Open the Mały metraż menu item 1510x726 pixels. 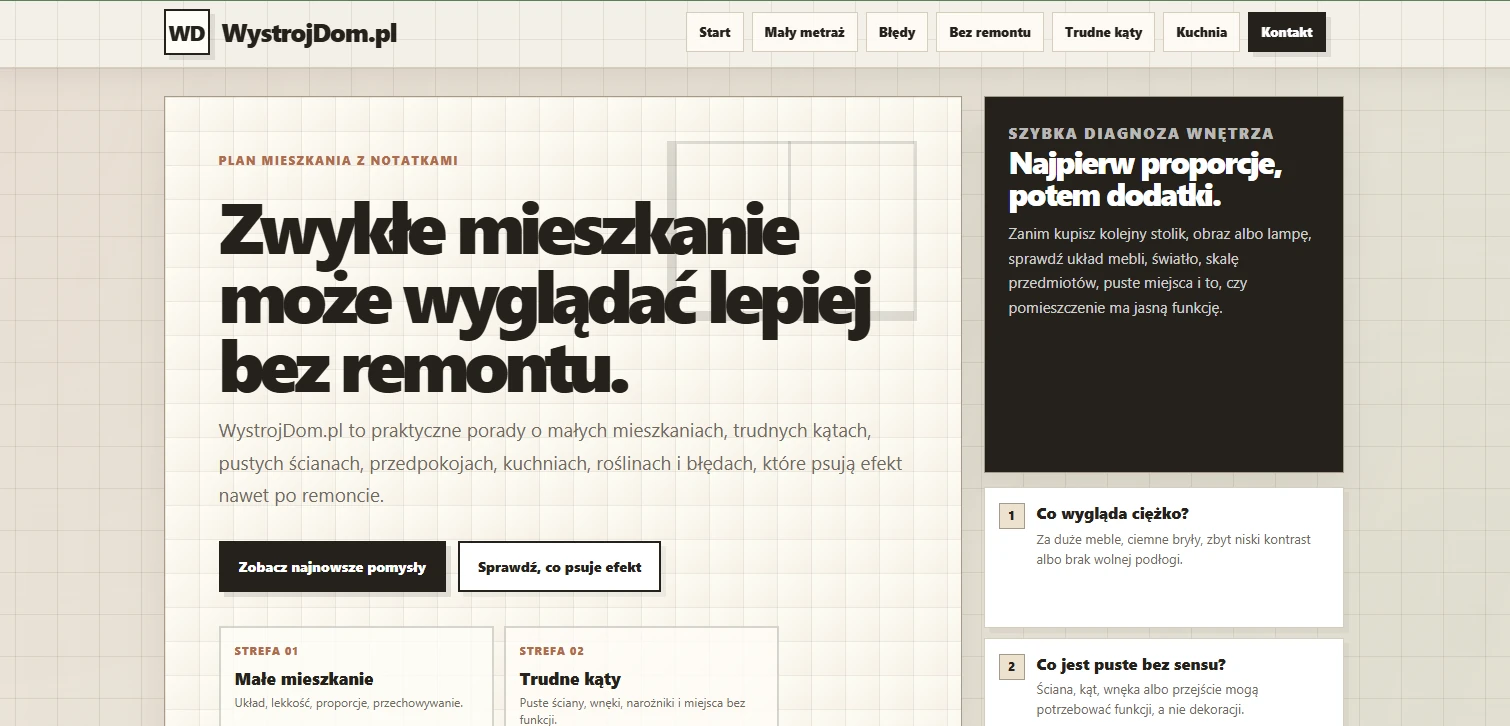coord(804,32)
